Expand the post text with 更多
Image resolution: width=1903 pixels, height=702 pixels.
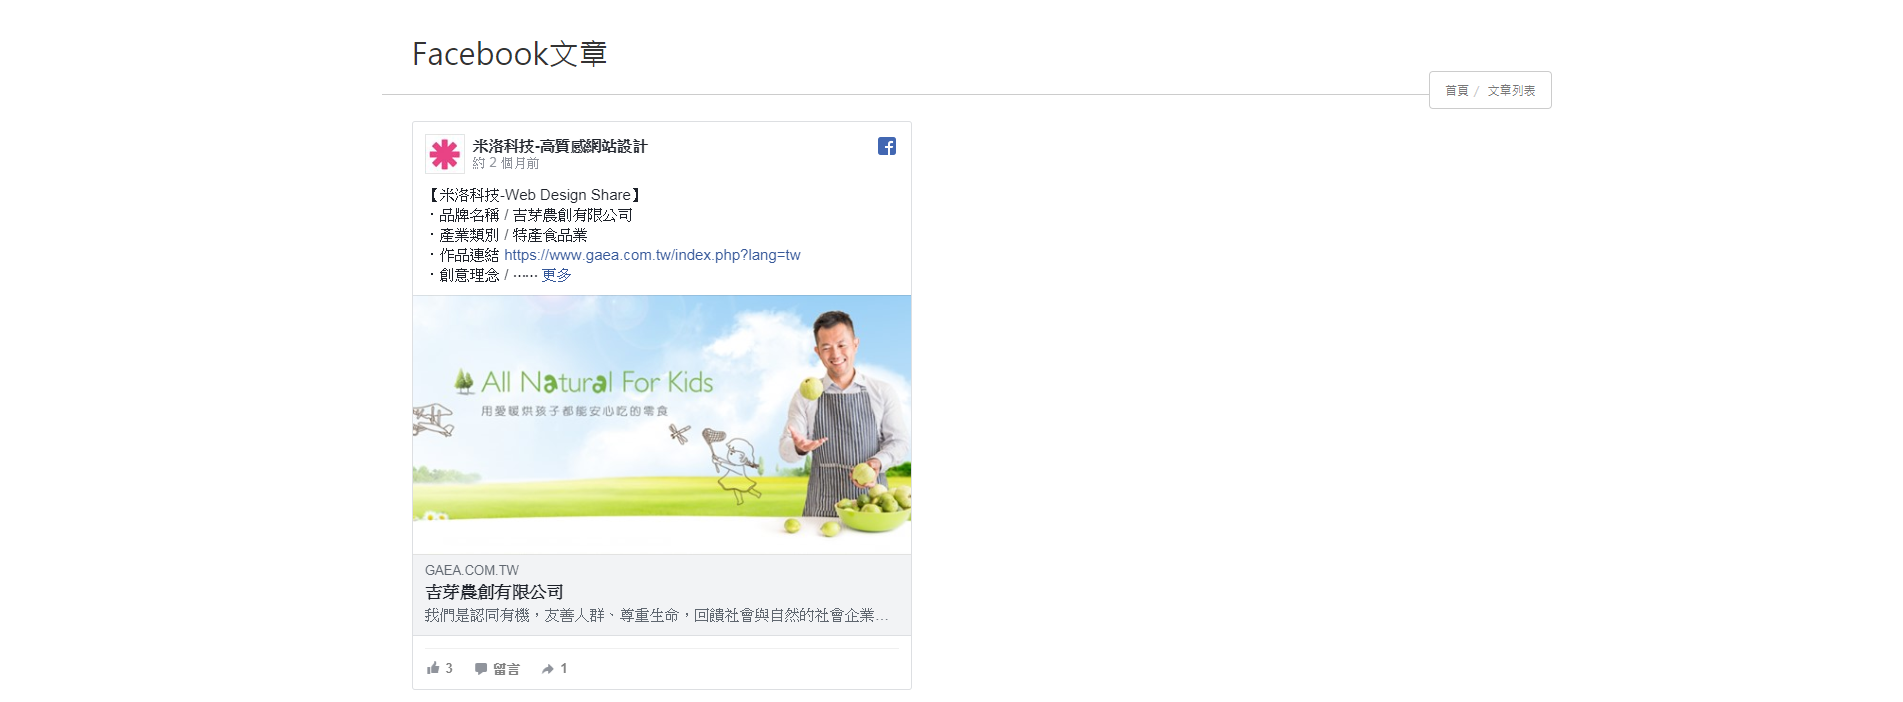(556, 275)
